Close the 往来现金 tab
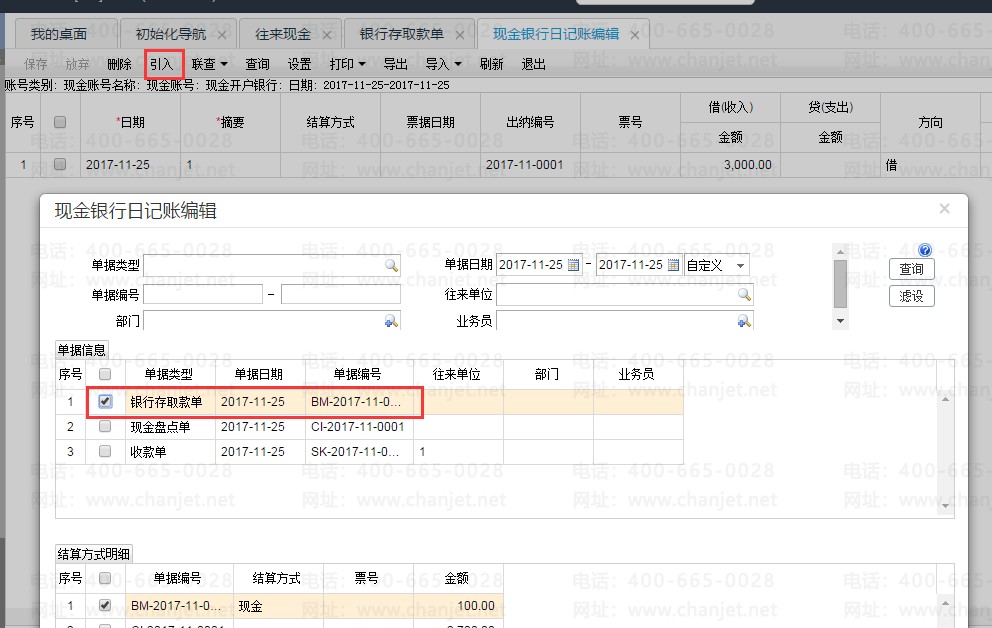This screenshot has height=628, width=992. (326, 35)
